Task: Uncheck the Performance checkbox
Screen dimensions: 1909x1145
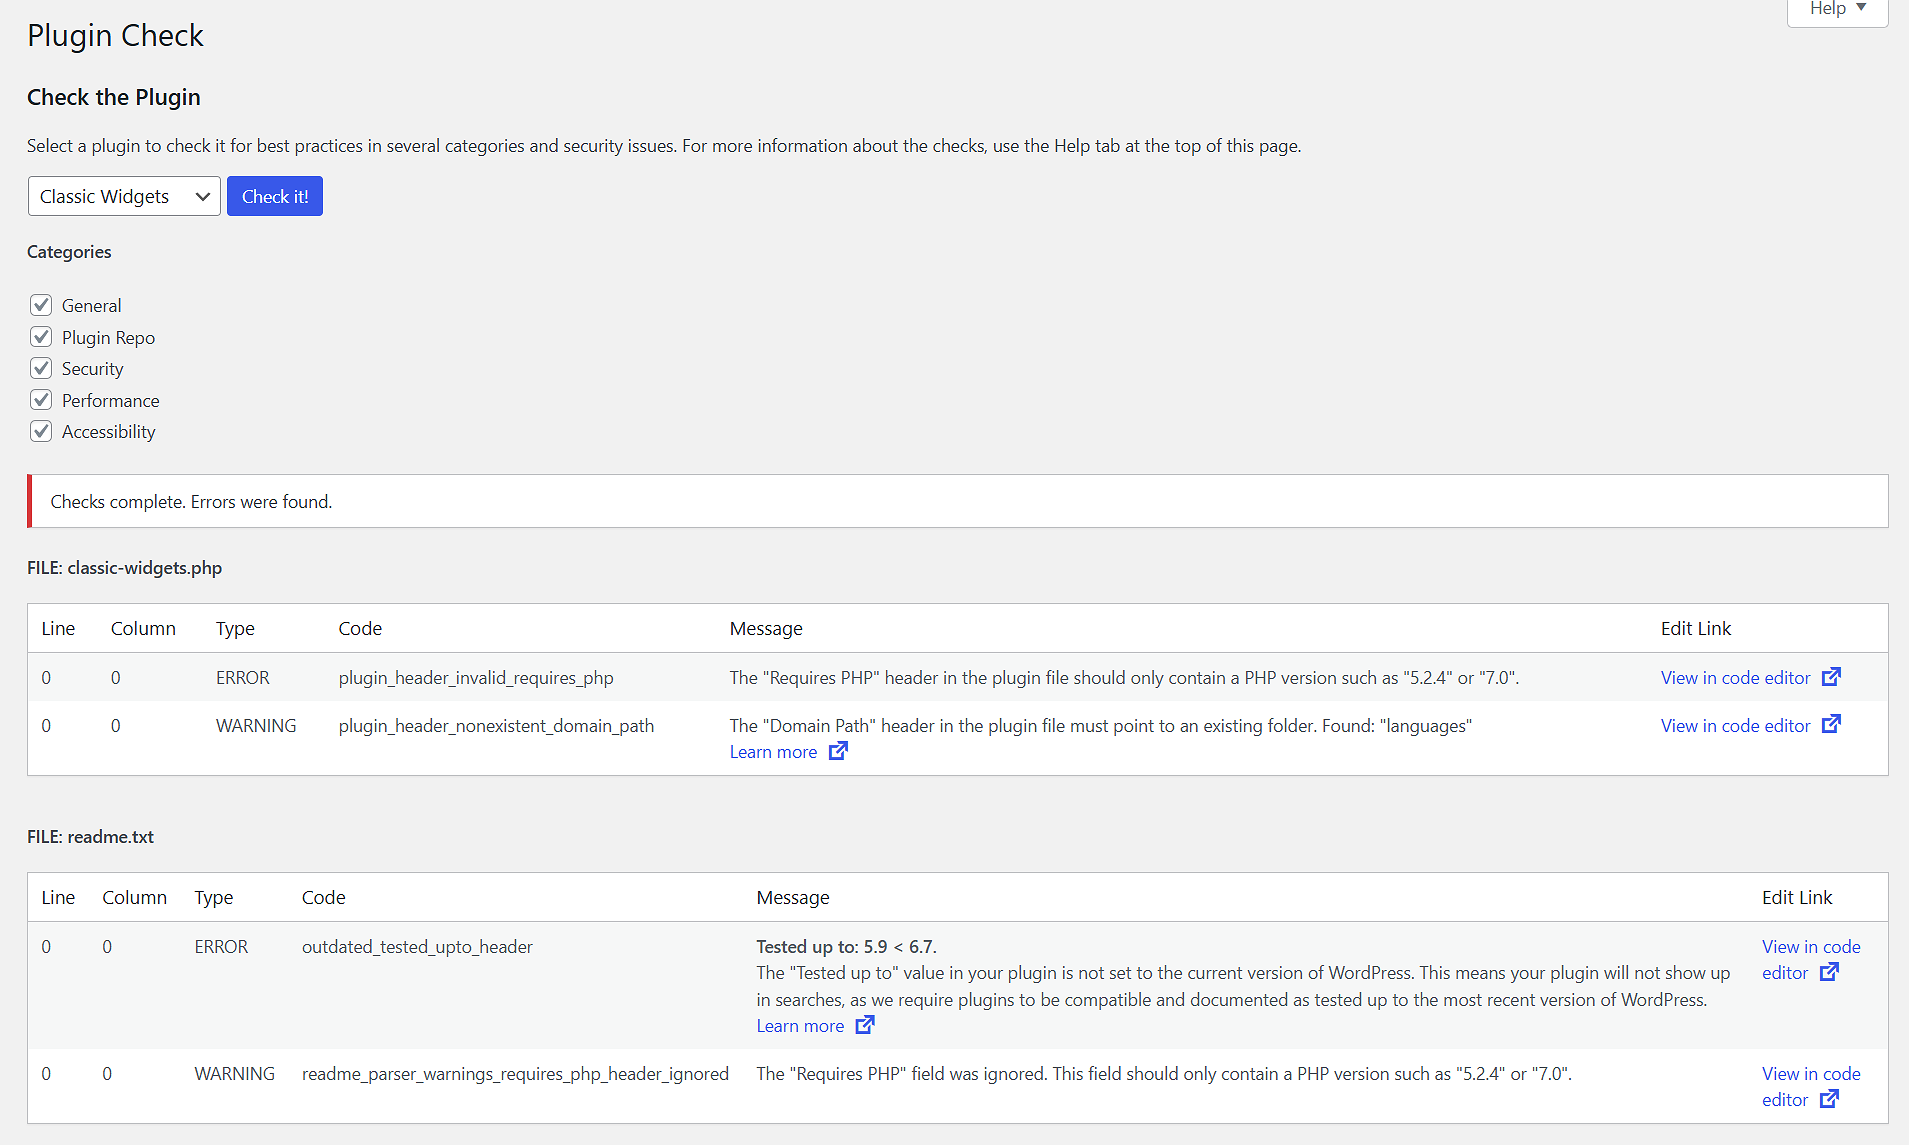Action: pyautogui.click(x=41, y=399)
